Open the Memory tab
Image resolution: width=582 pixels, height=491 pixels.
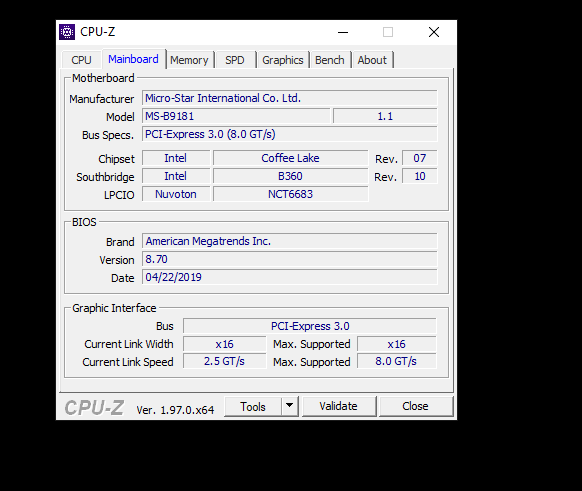coord(189,60)
